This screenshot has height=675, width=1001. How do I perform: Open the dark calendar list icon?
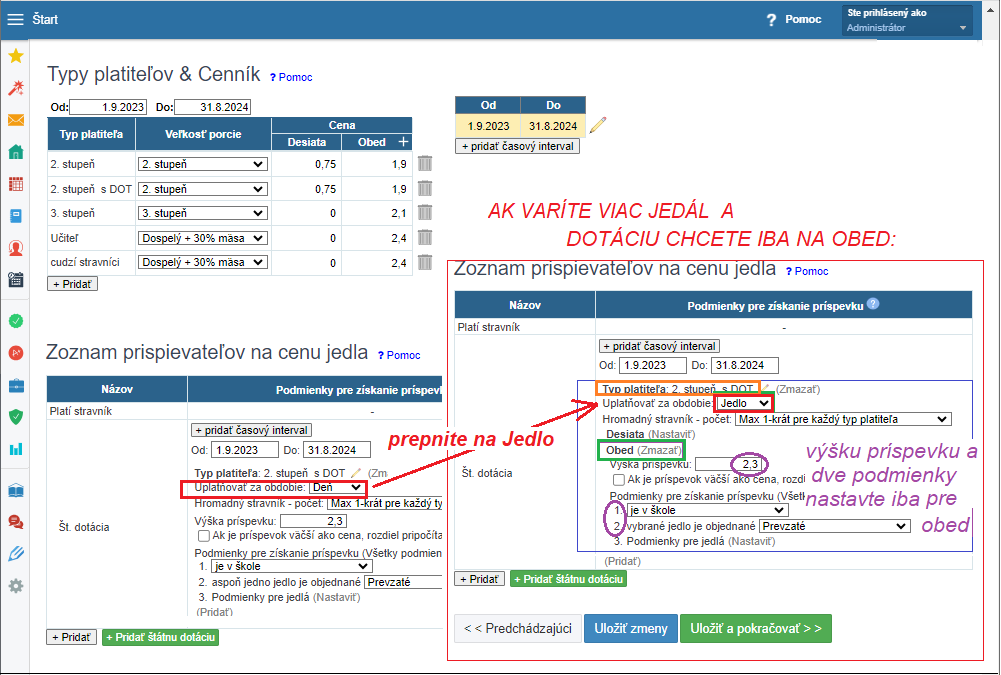[16, 280]
